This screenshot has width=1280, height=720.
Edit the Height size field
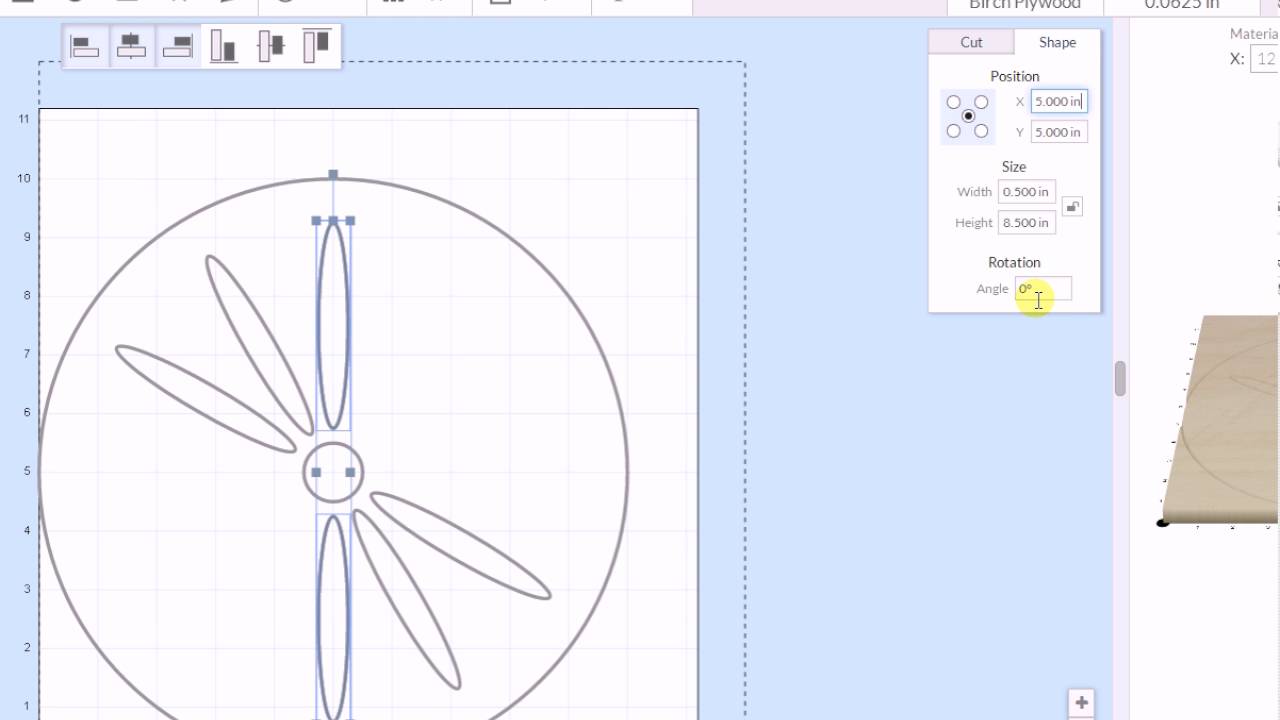pos(1026,223)
